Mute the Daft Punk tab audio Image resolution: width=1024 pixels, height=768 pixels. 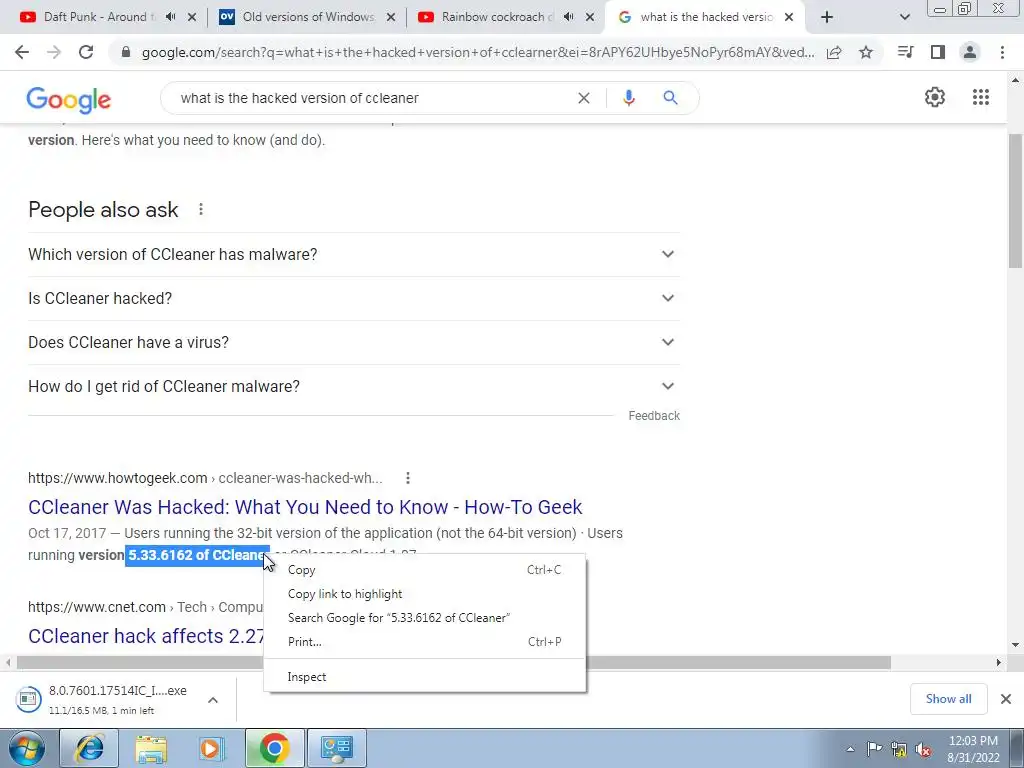tap(170, 17)
